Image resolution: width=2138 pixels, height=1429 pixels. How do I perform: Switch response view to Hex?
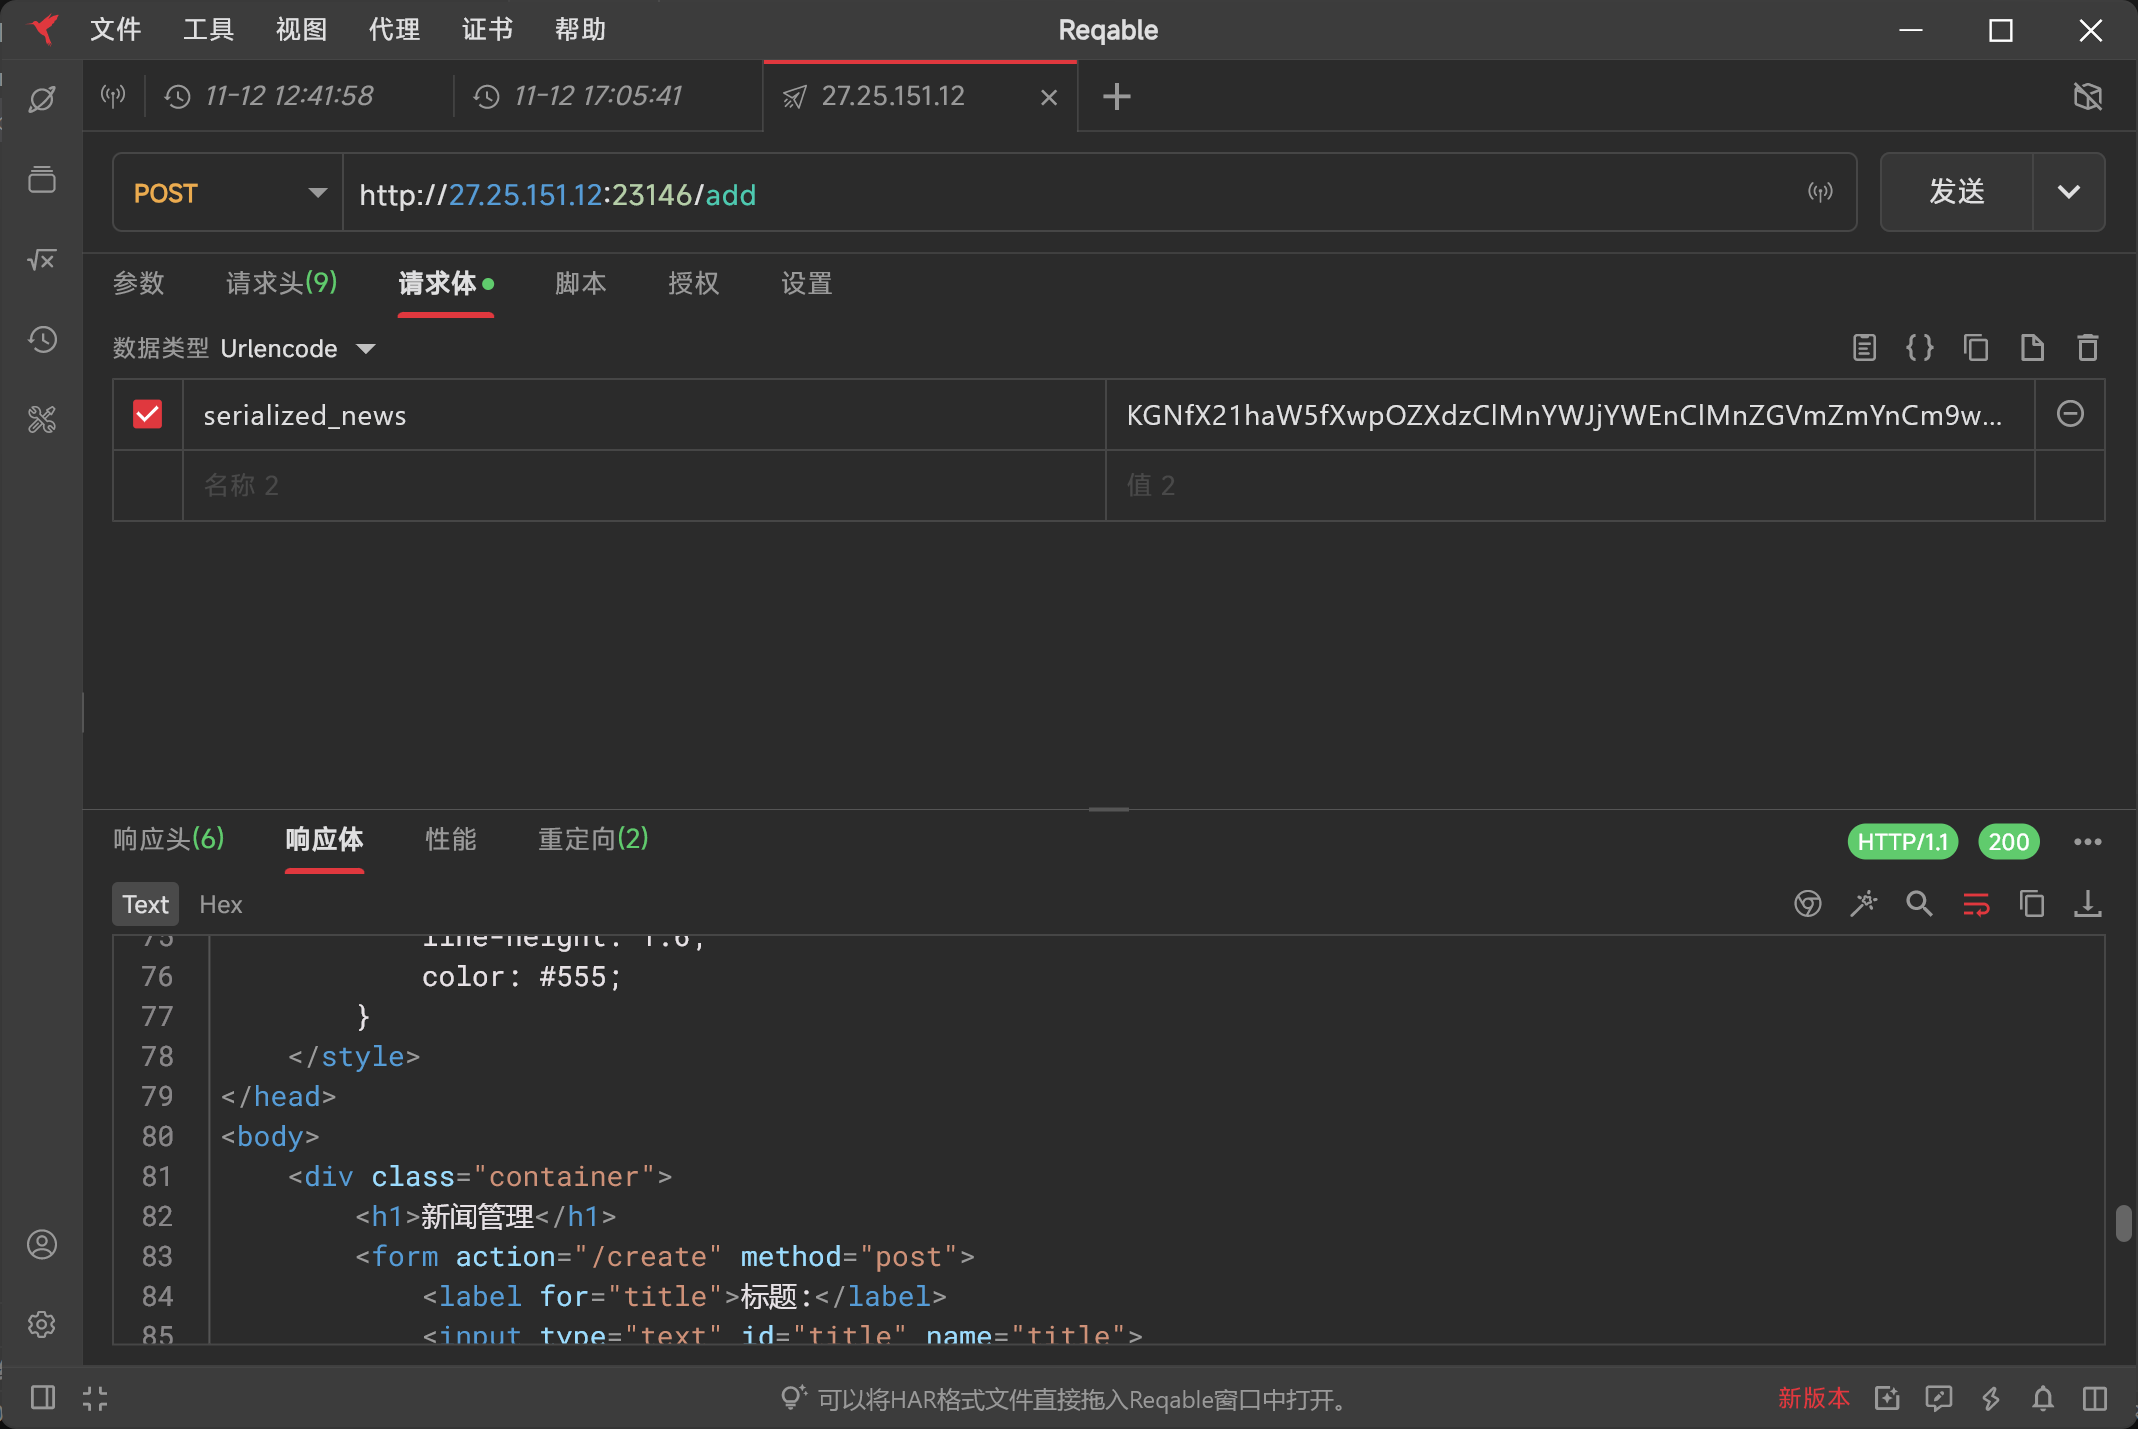pyautogui.click(x=220, y=905)
